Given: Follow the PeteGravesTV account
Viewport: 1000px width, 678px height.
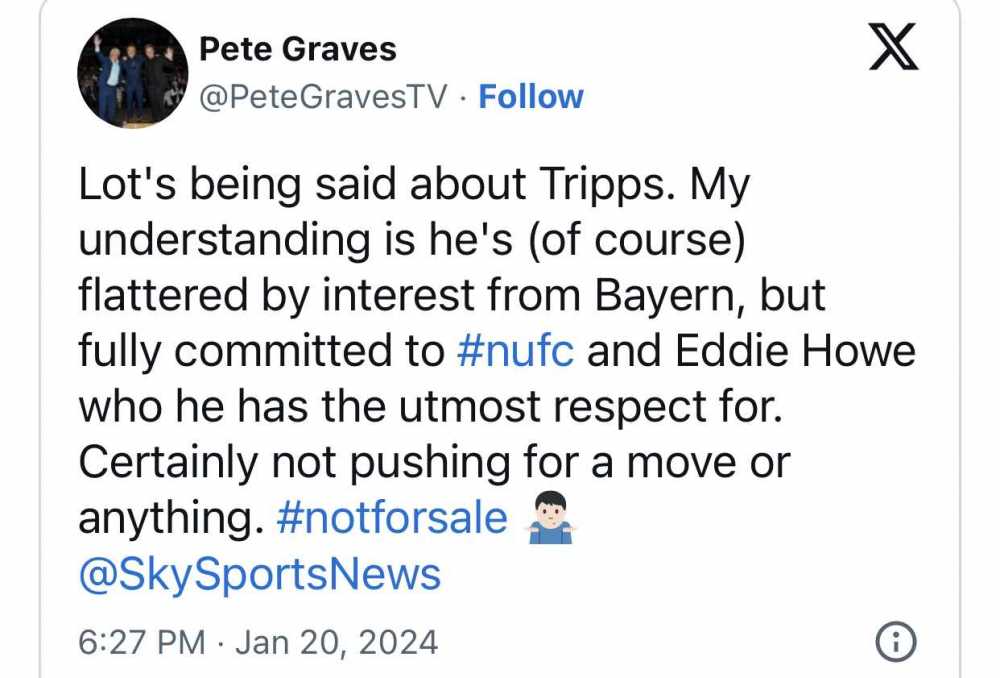Looking at the screenshot, I should [531, 97].
